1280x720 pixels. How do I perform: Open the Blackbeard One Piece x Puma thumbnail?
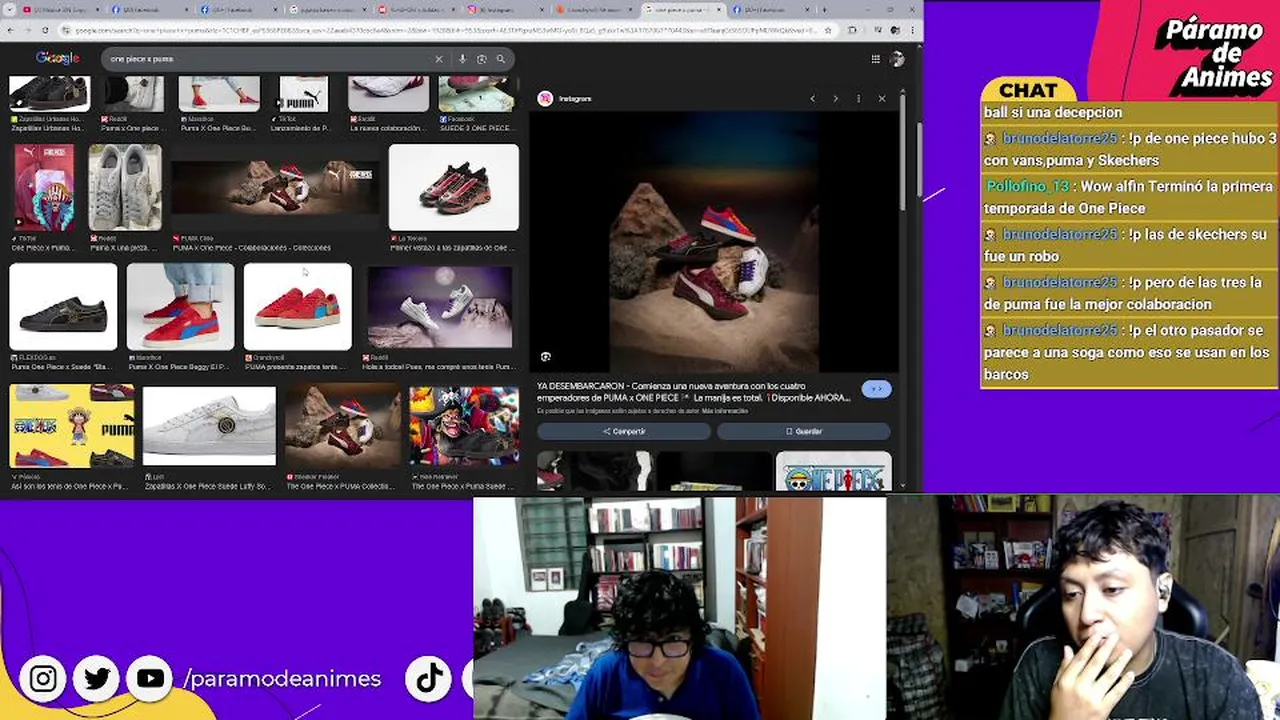click(x=464, y=426)
